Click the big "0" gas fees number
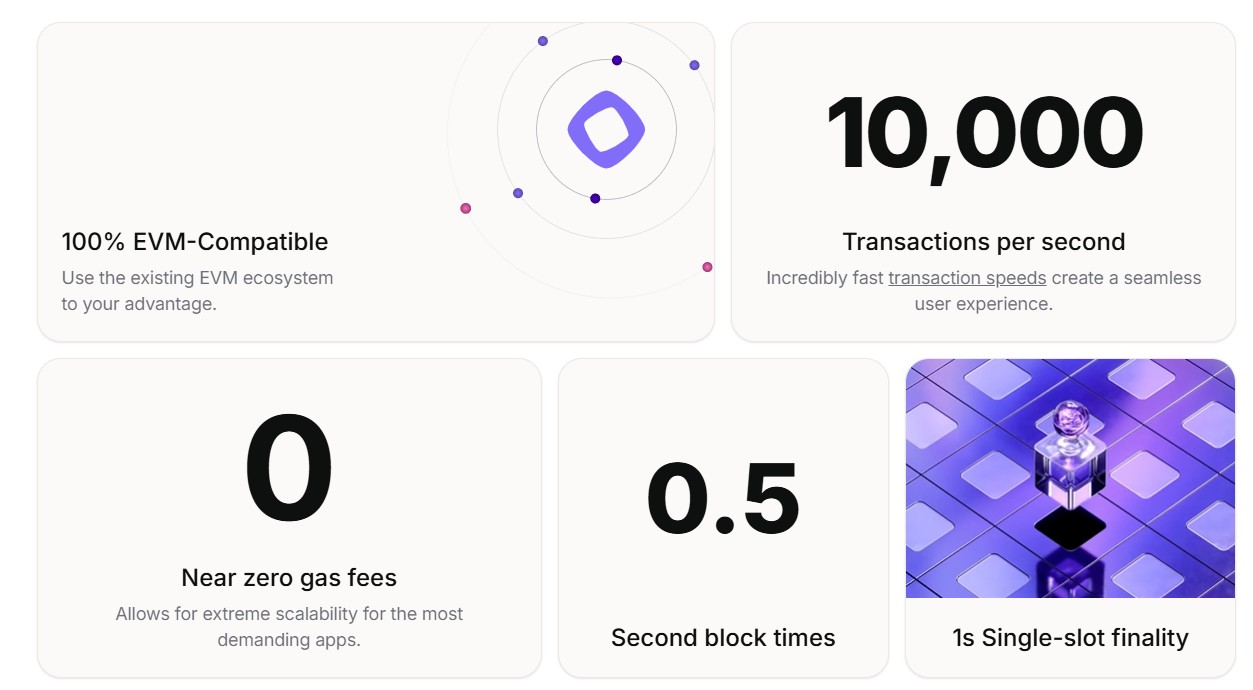 coord(289,468)
